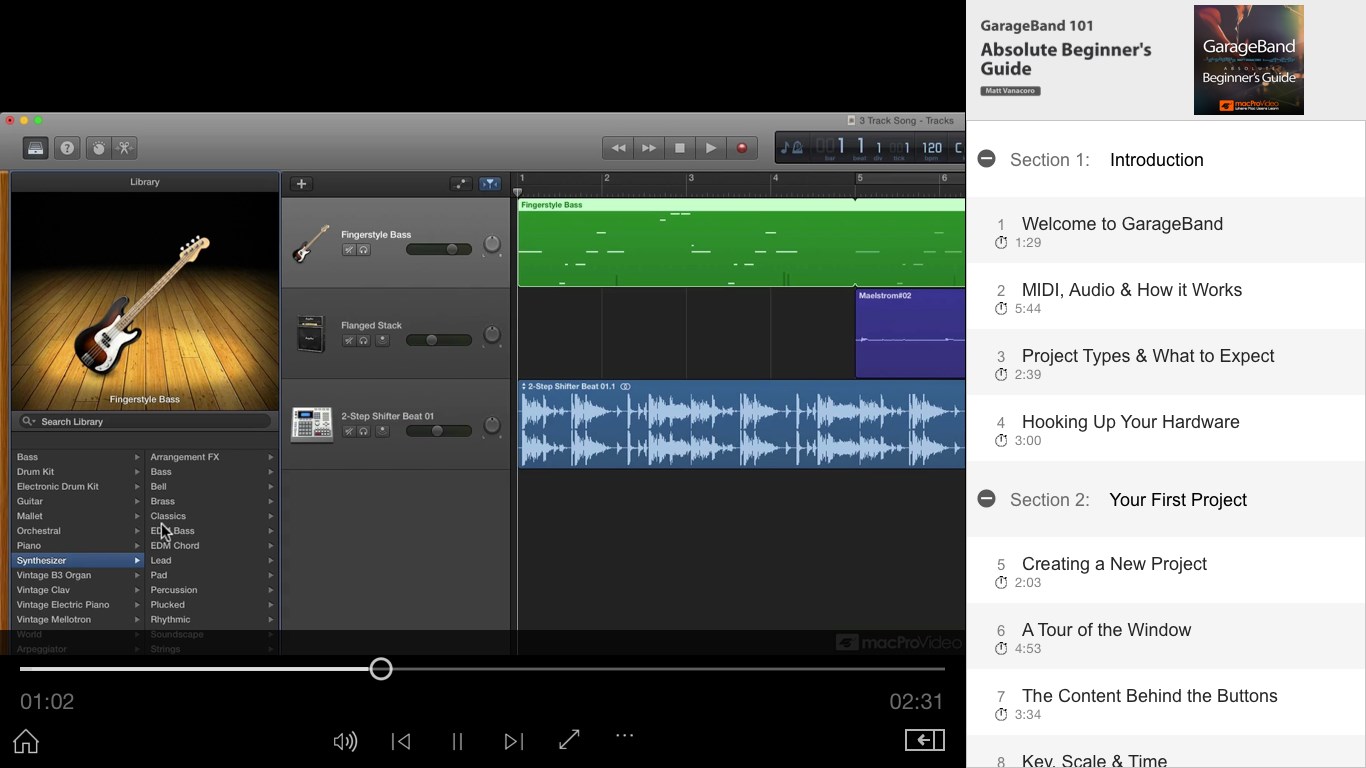Mute the 2-Step Shifter Beat 01 track
This screenshot has width=1366, height=768.
349,431
